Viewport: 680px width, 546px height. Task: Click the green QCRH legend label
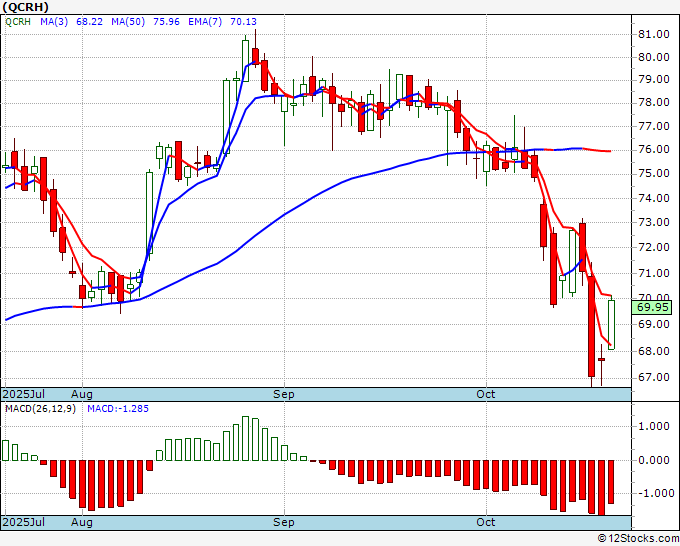pyautogui.click(x=18, y=22)
